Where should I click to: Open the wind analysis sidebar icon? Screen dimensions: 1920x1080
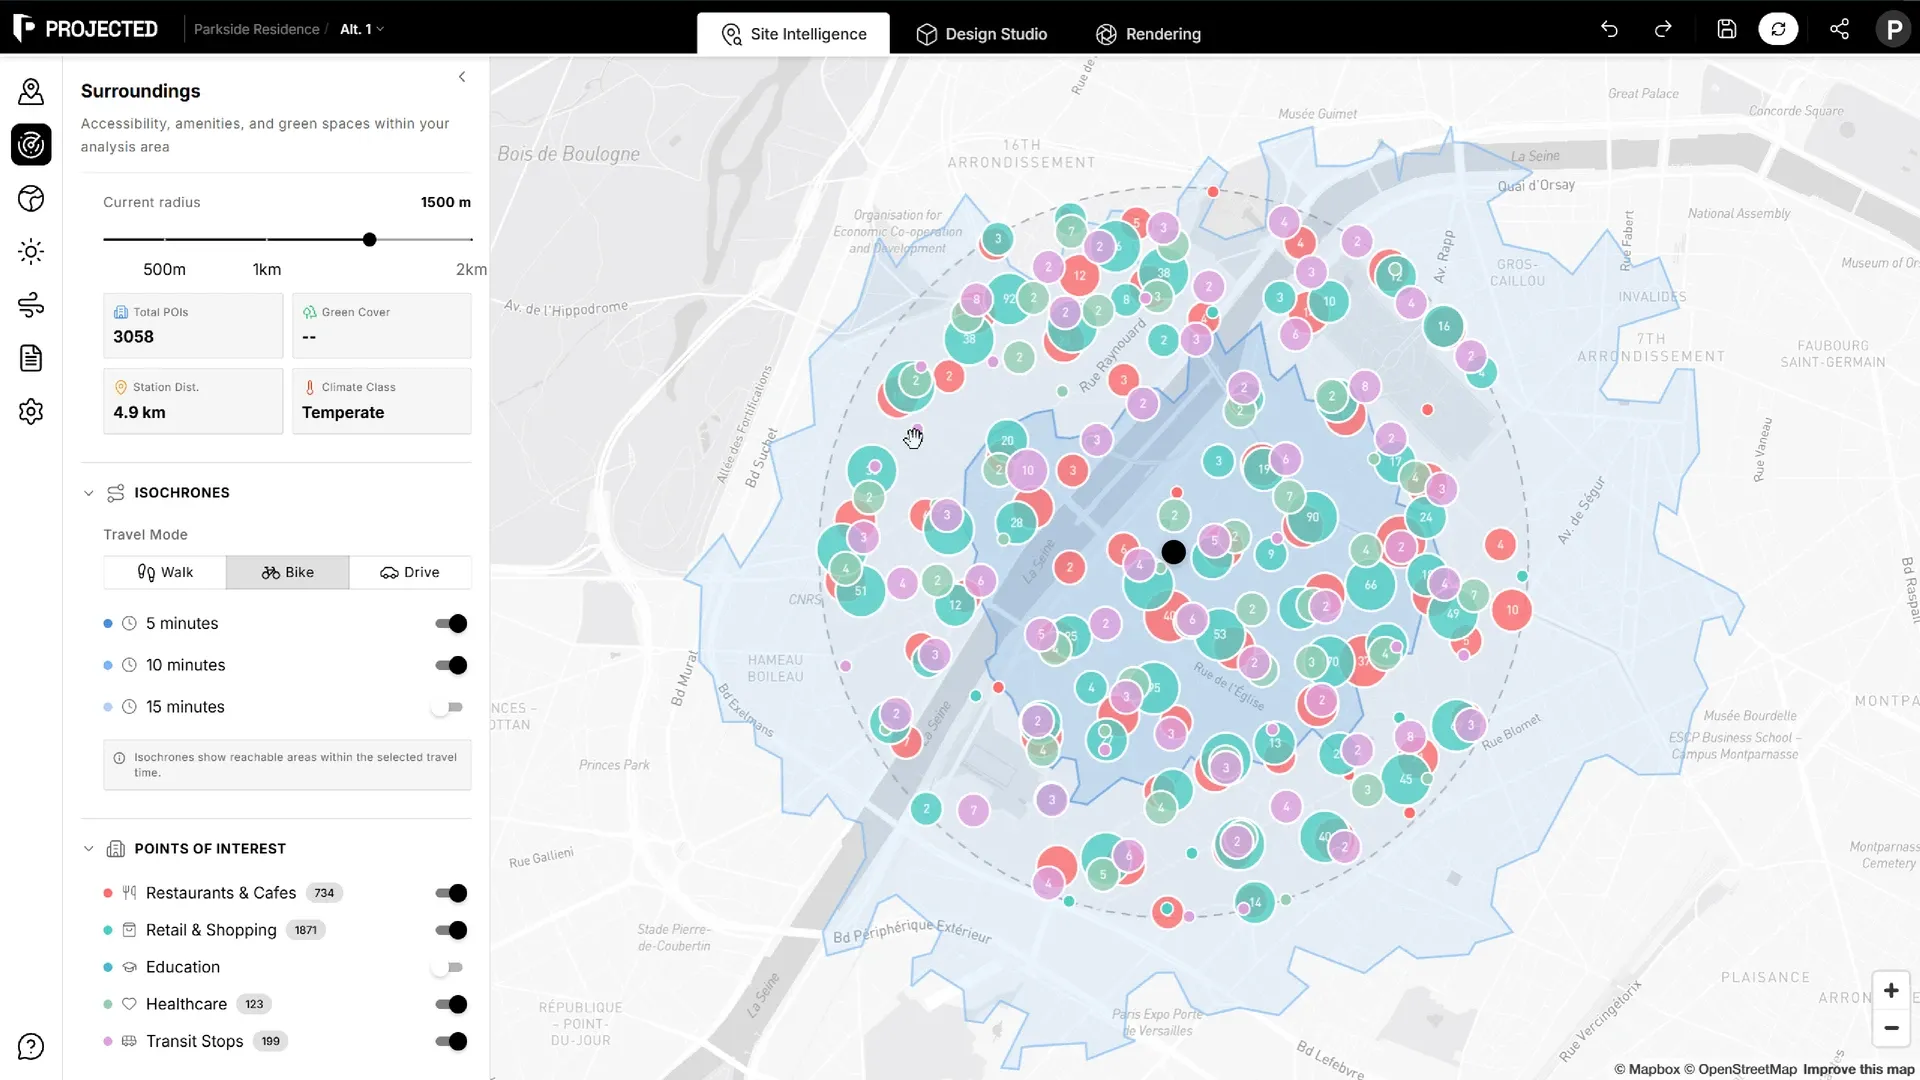pyautogui.click(x=31, y=305)
